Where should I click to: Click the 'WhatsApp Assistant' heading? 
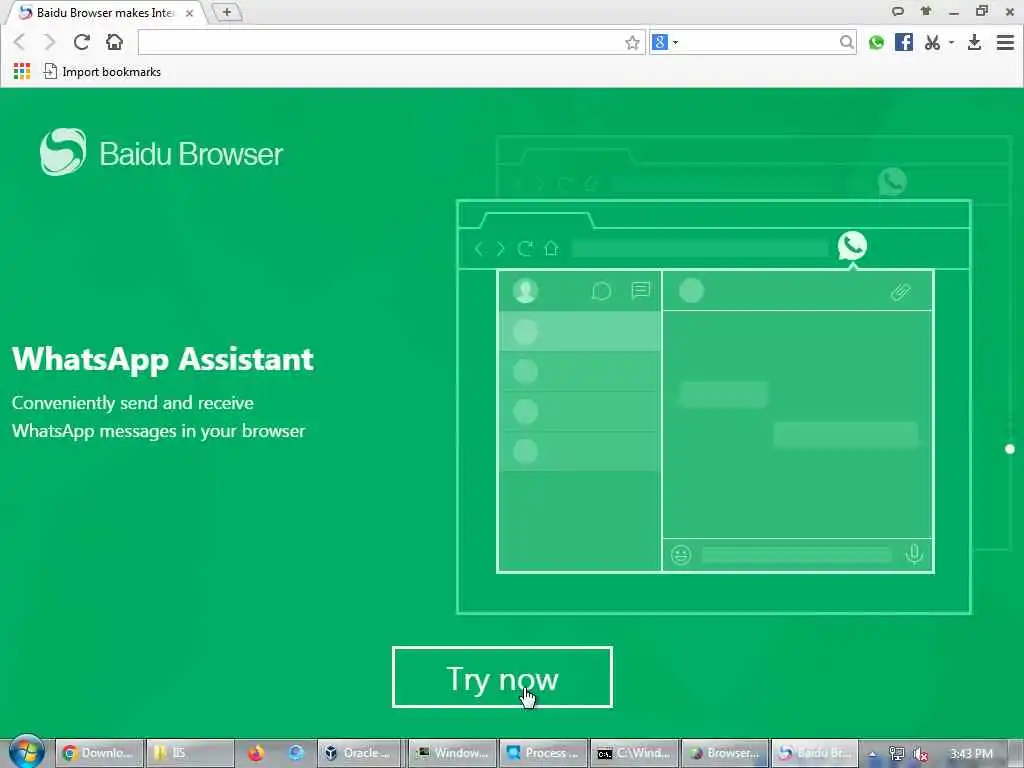[163, 360]
